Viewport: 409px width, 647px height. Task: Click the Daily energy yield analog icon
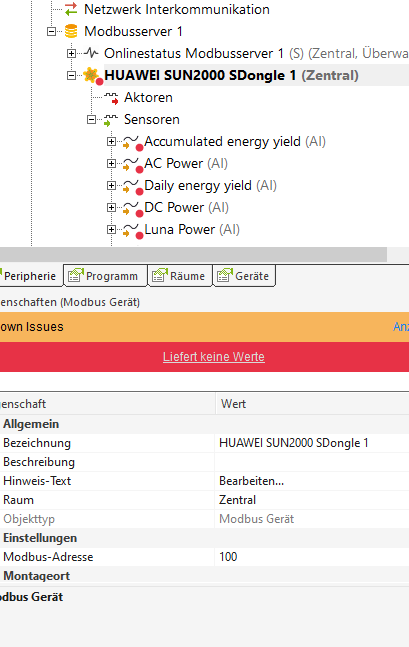coord(133,186)
